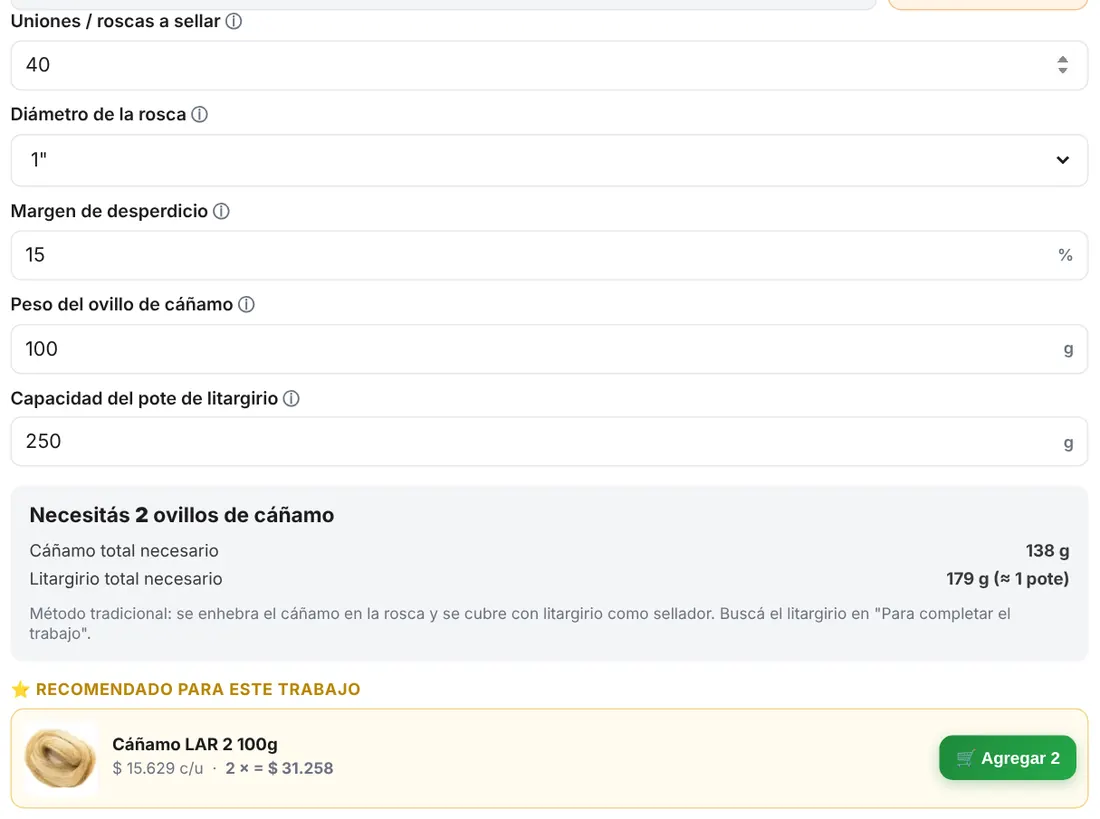The height and width of the screenshot is (819, 1100).
Task: Select the Litargirio total necesario label
Action: pos(126,579)
